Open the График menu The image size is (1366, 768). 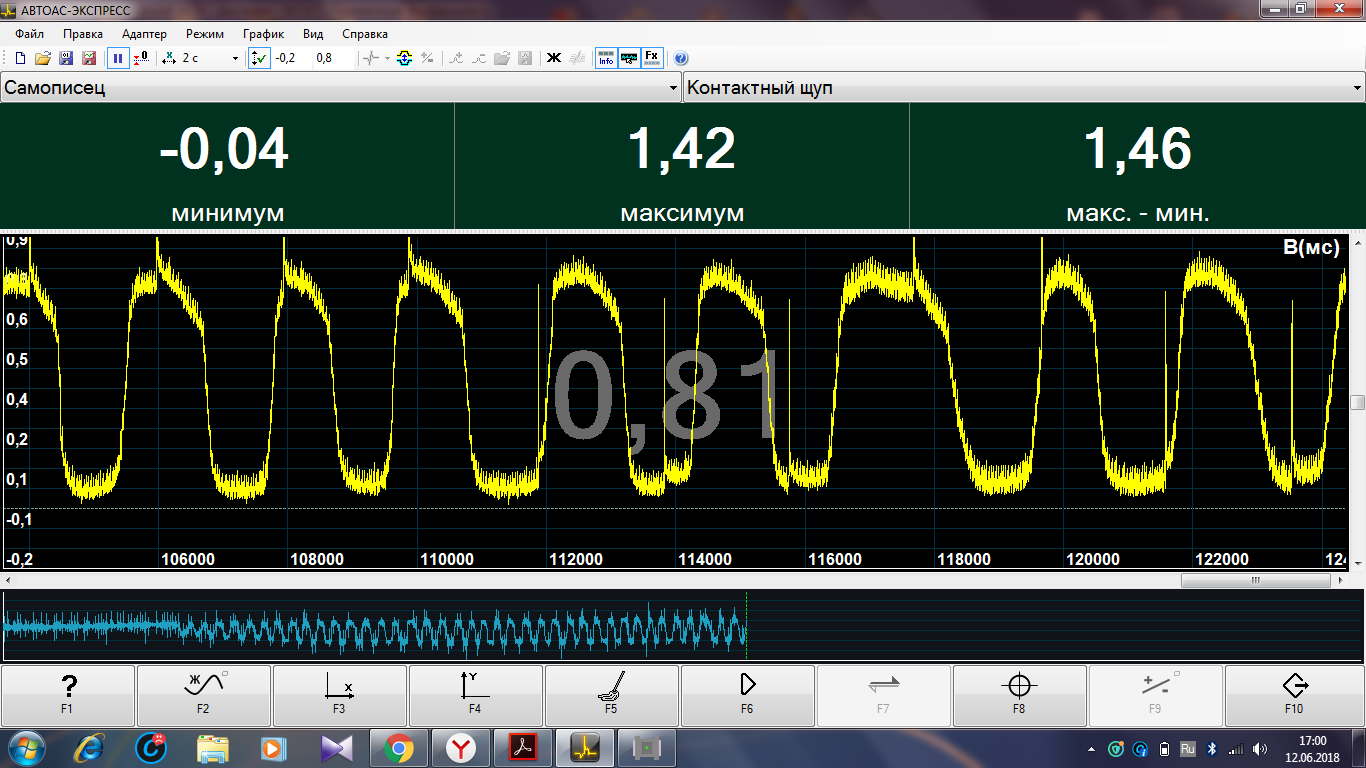click(x=264, y=34)
